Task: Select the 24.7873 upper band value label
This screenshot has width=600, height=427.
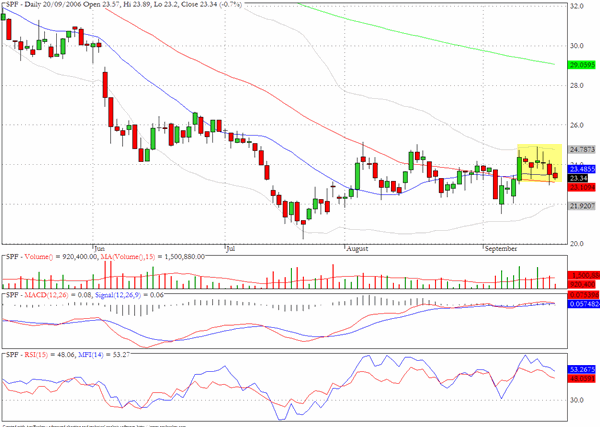Action: 582,149
